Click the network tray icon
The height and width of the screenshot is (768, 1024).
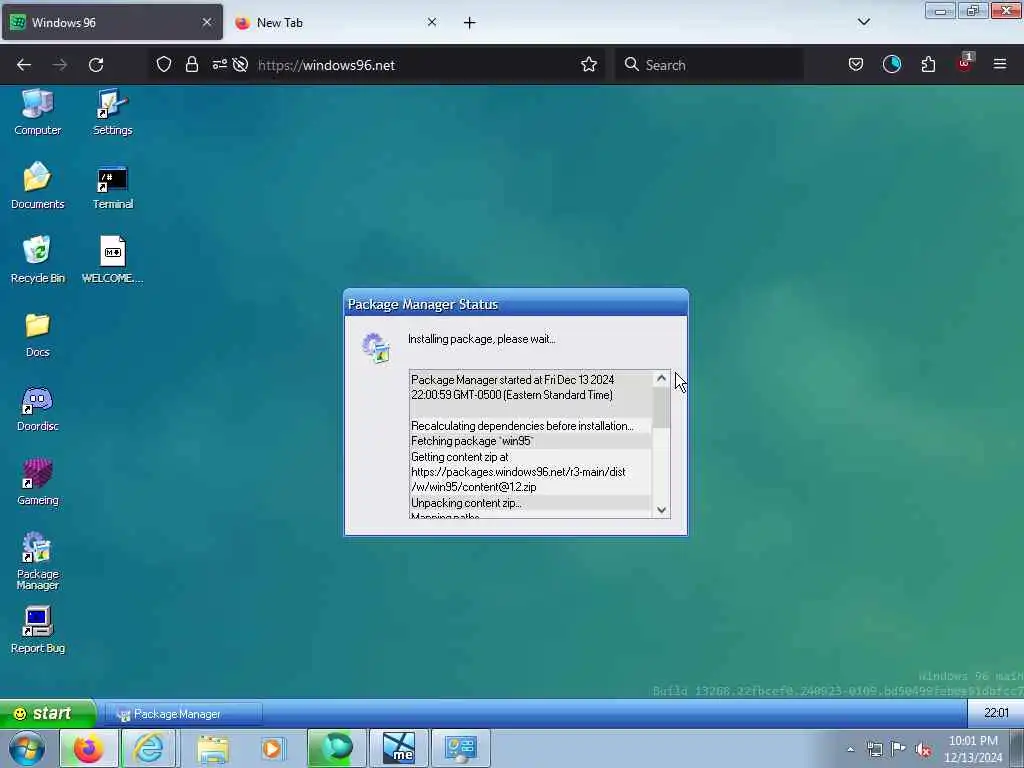874,749
